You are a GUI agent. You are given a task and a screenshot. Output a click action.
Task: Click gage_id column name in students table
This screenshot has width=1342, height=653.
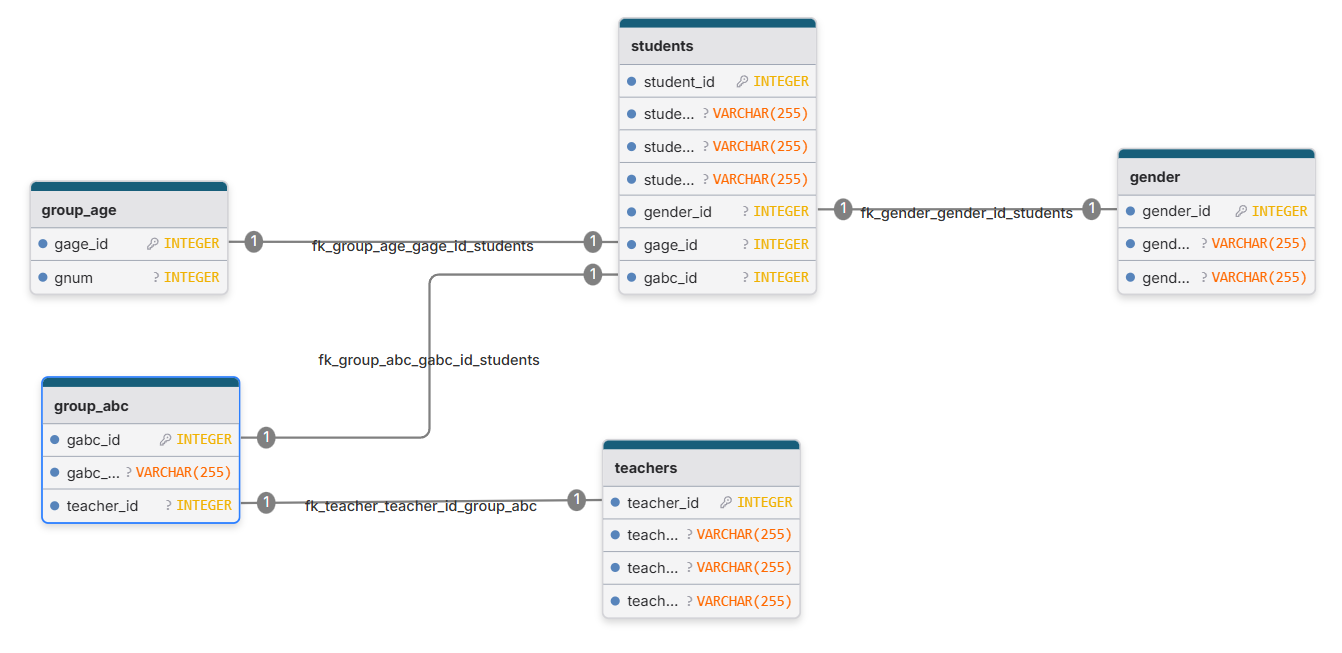coord(669,245)
